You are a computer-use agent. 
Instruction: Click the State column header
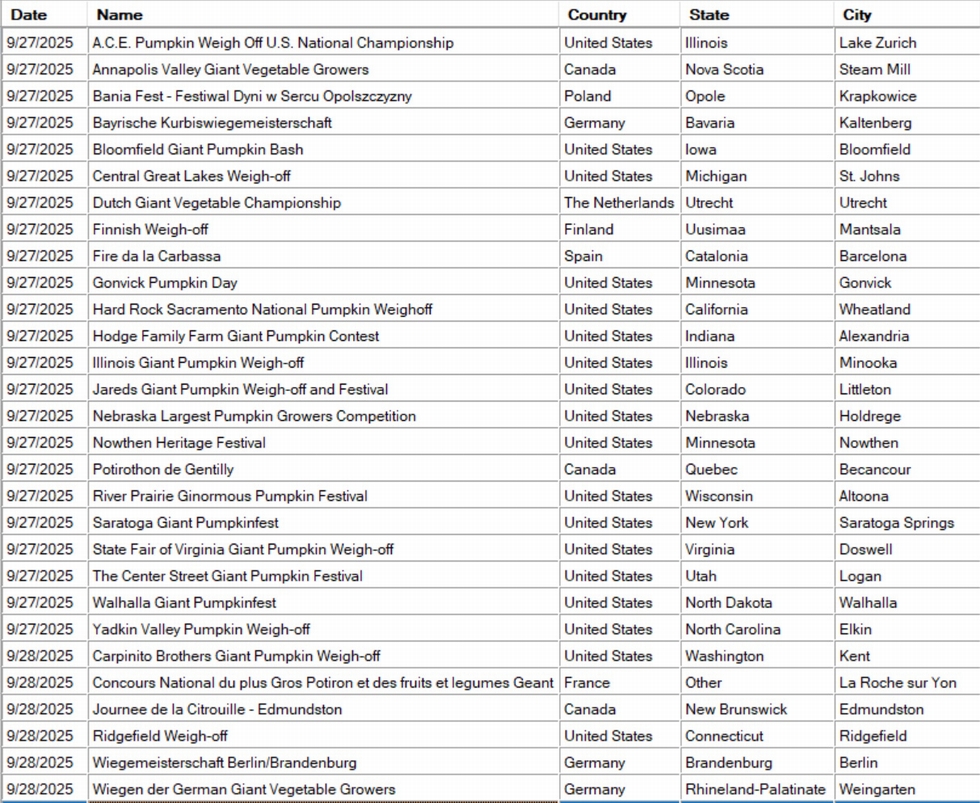708,15
